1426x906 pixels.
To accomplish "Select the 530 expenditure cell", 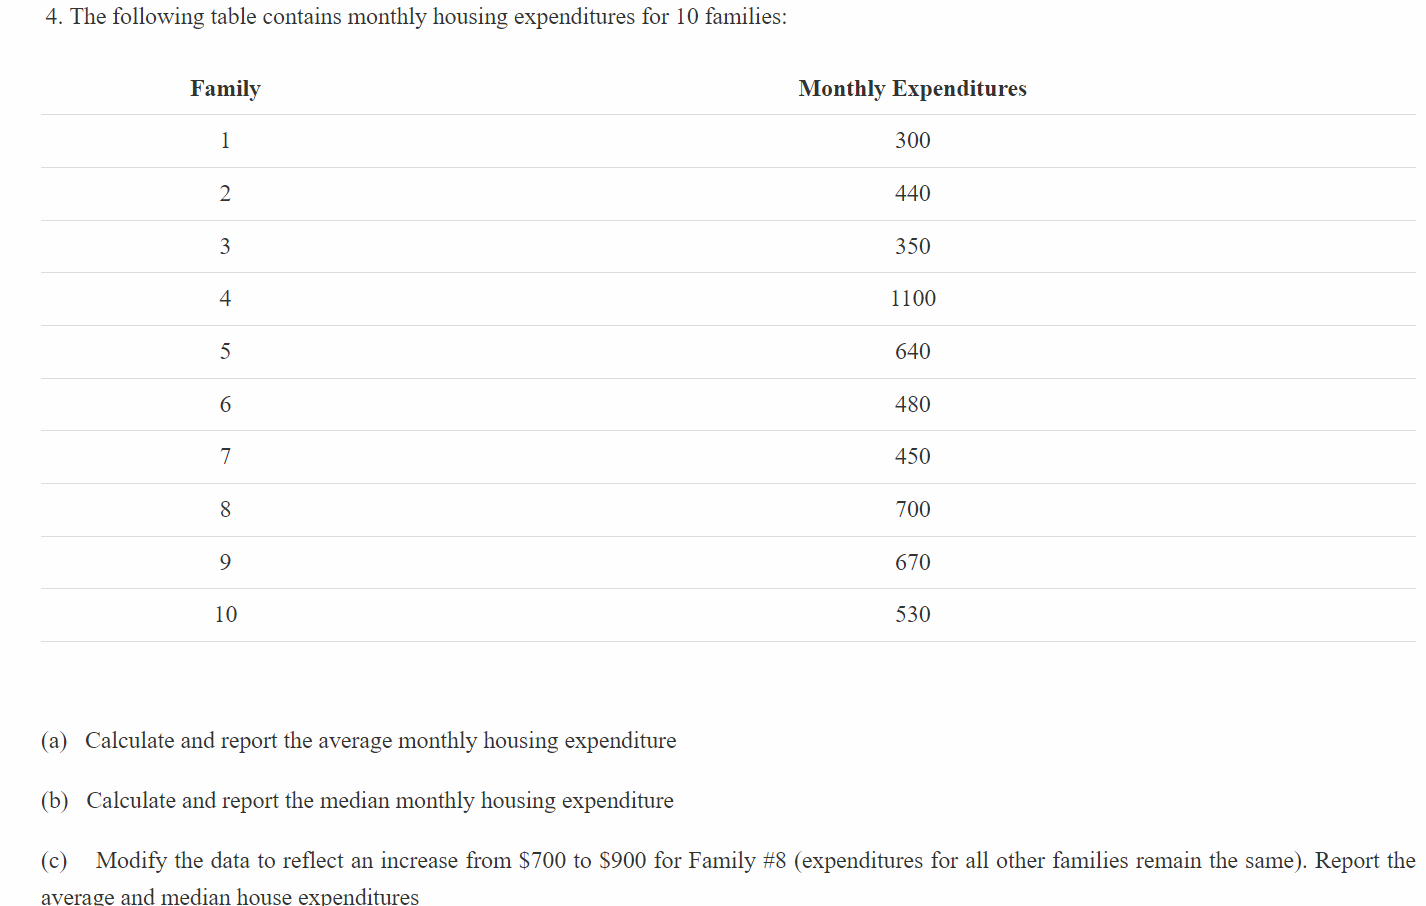I will [912, 615].
